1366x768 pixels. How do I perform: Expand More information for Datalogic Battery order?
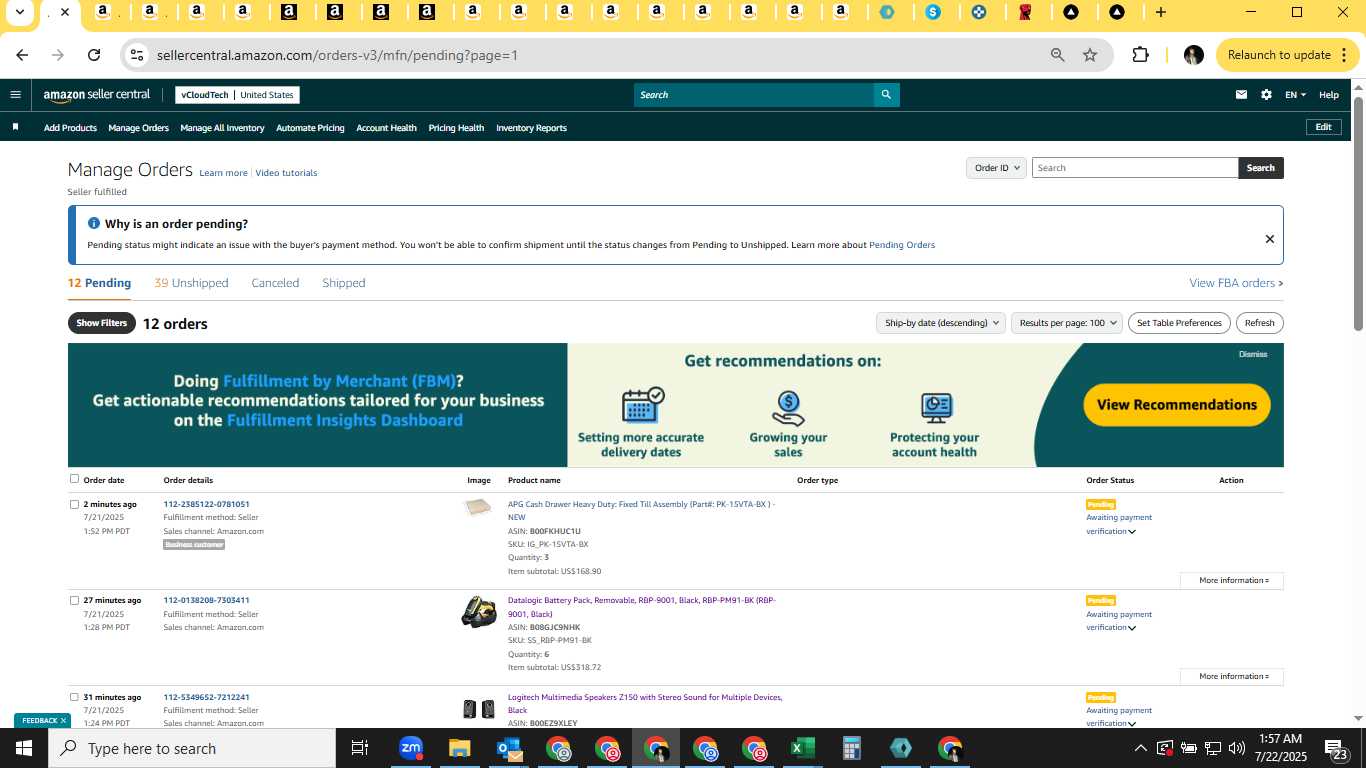point(1232,676)
